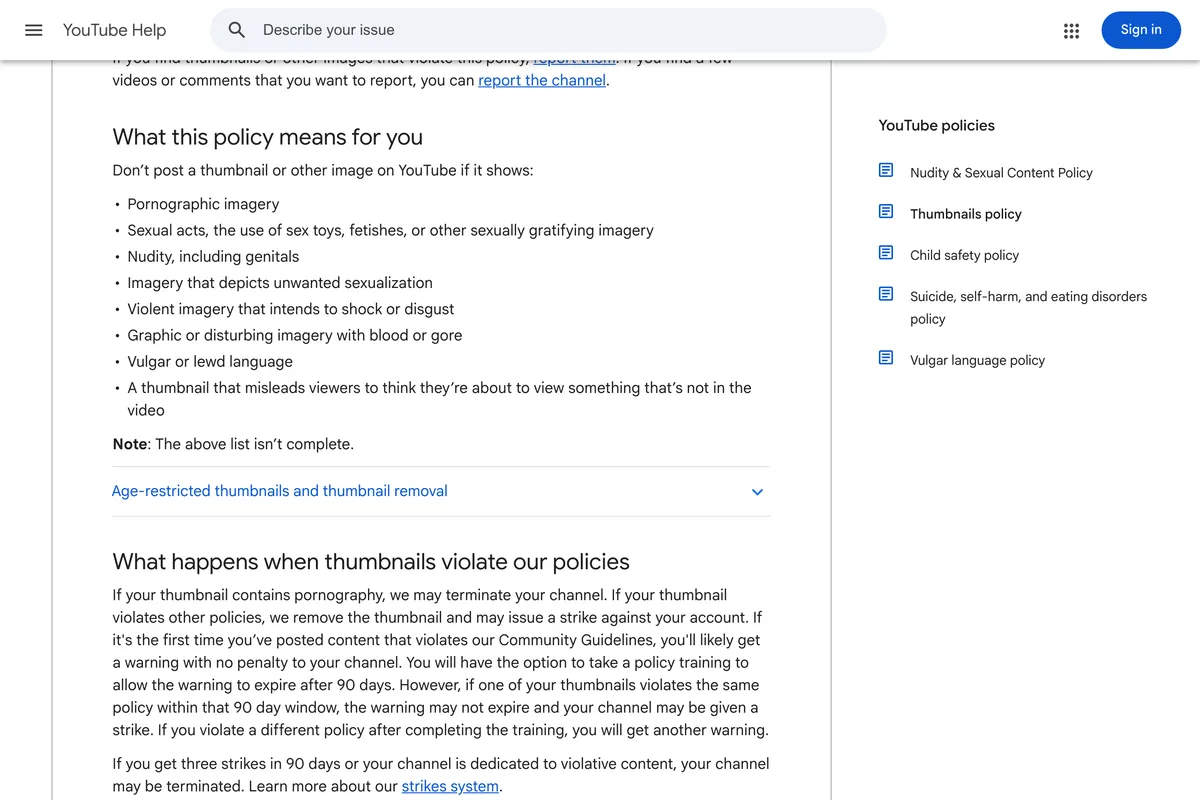Click the Child safety policy document icon
This screenshot has height=800, width=1200.
(x=886, y=253)
